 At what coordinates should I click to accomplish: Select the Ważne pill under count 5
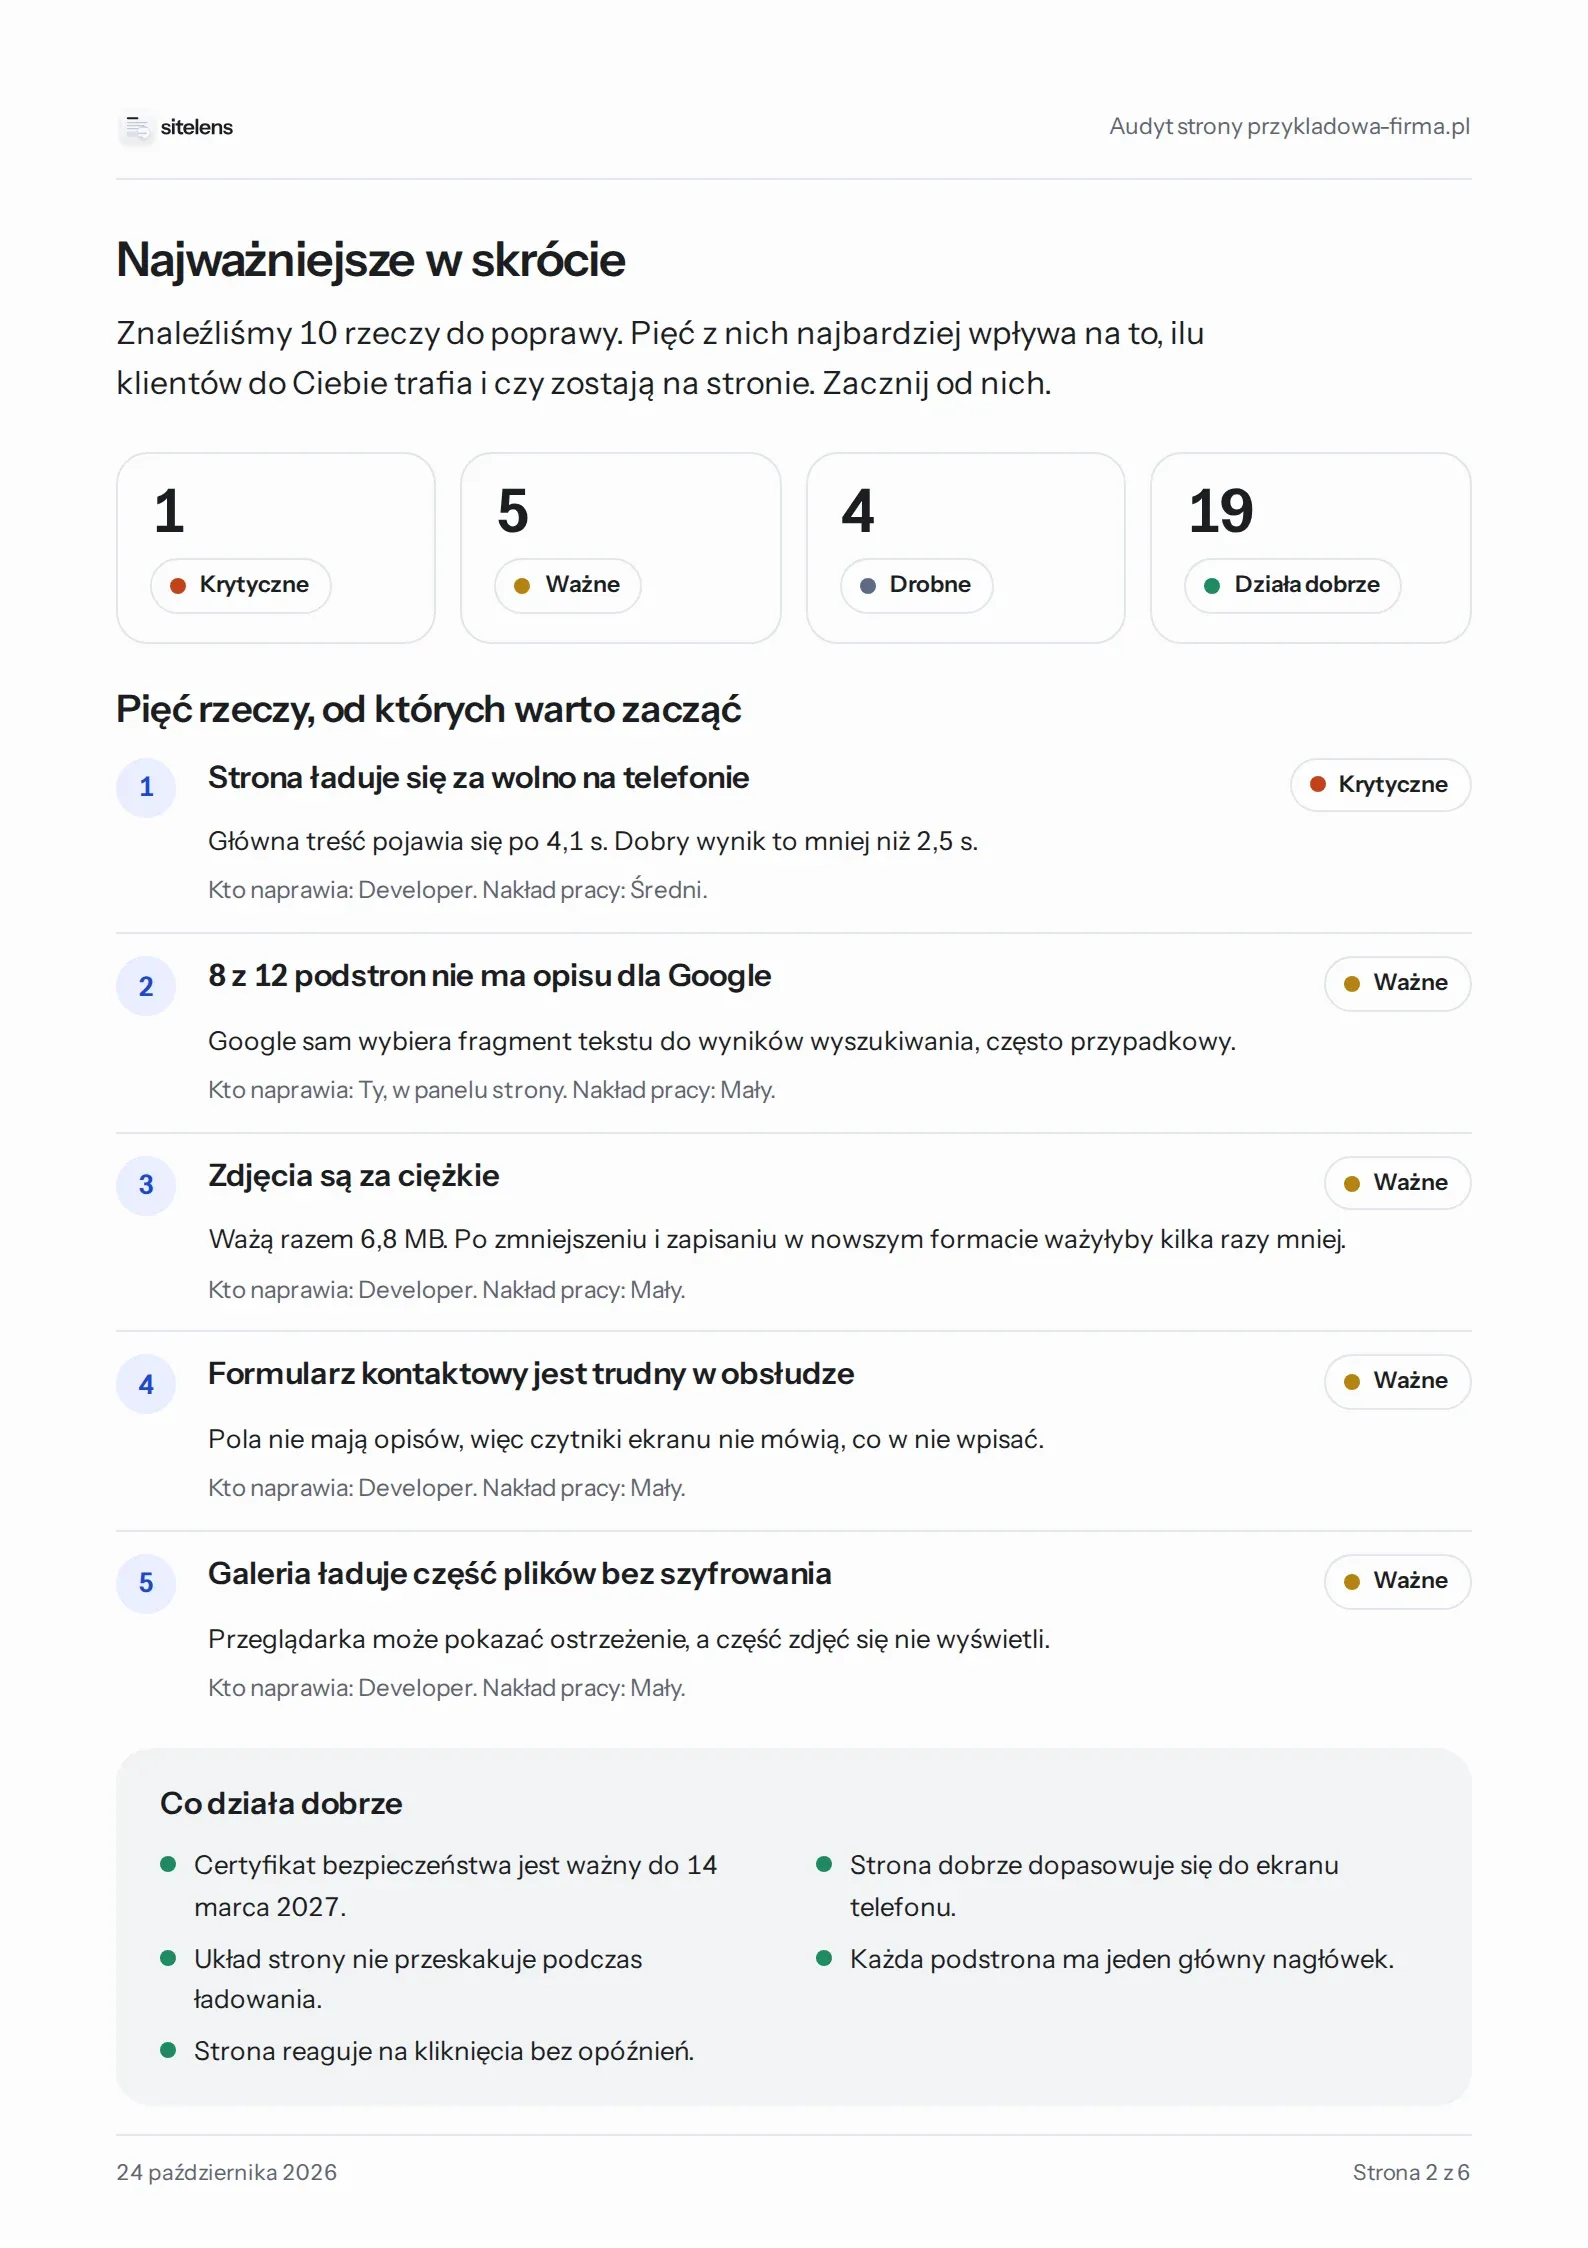coord(568,585)
